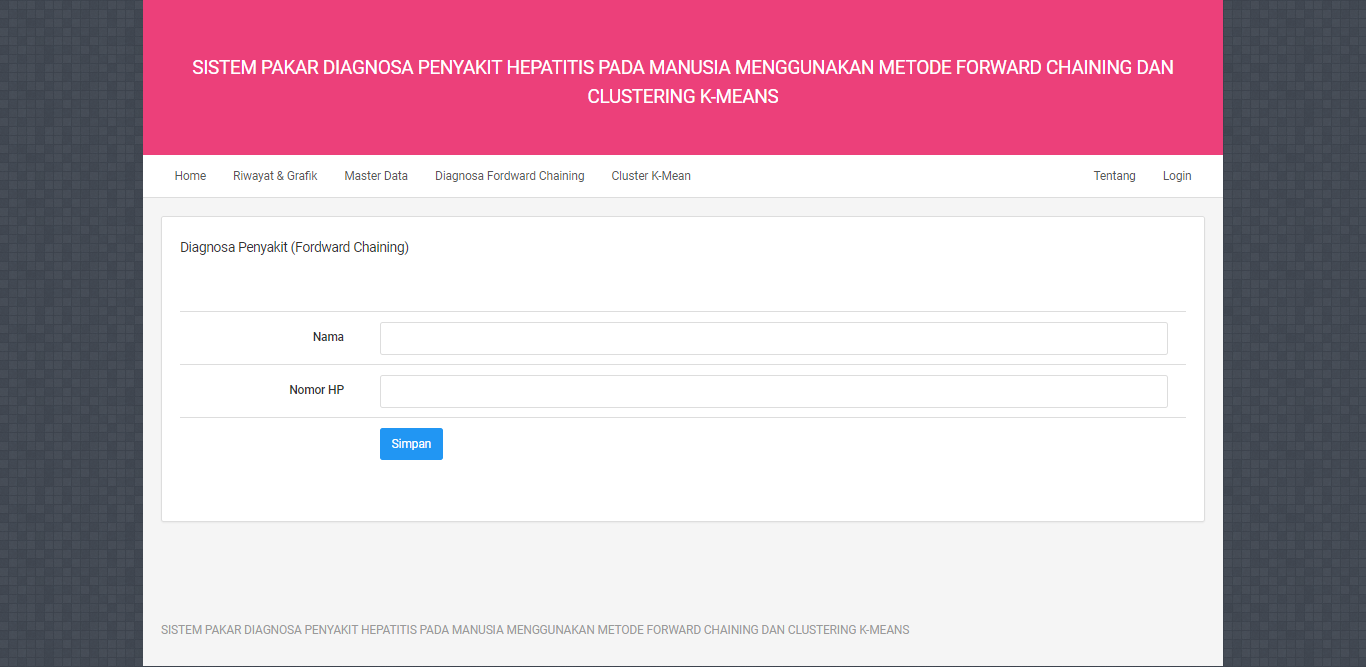
Task: Click the Simpan button
Action: click(411, 444)
